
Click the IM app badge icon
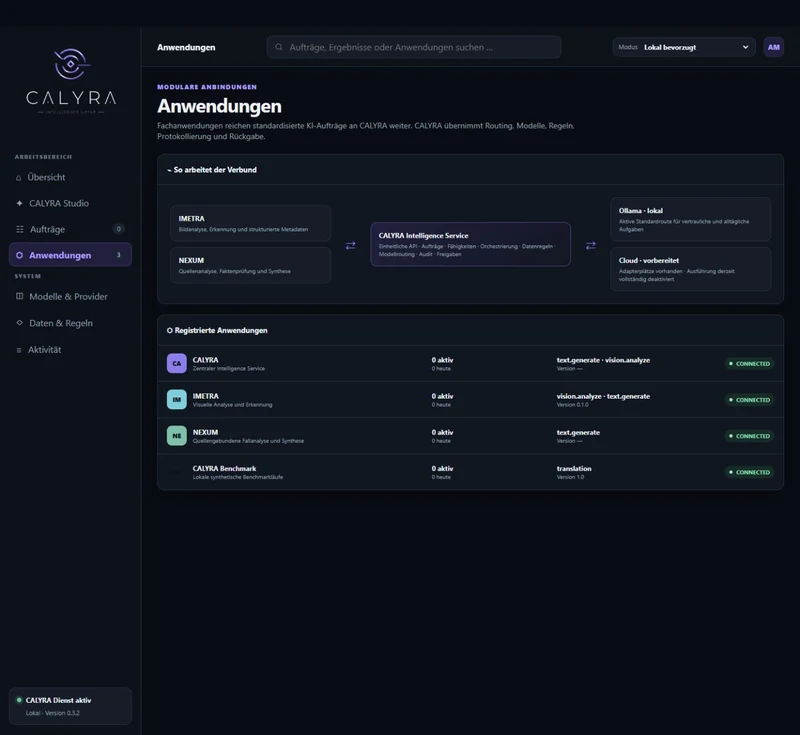177,399
